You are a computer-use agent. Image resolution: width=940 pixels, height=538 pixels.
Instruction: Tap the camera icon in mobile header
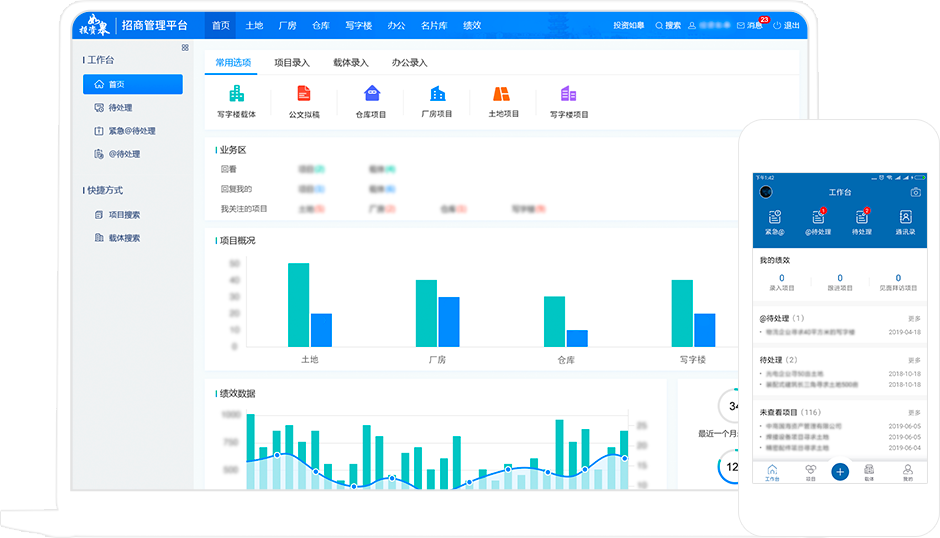[915, 192]
